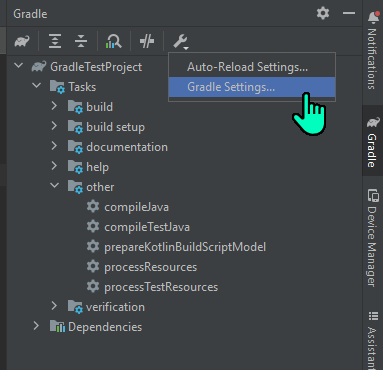Open Gradle panel gear options
This screenshot has height=370, width=383.
pyautogui.click(x=323, y=13)
